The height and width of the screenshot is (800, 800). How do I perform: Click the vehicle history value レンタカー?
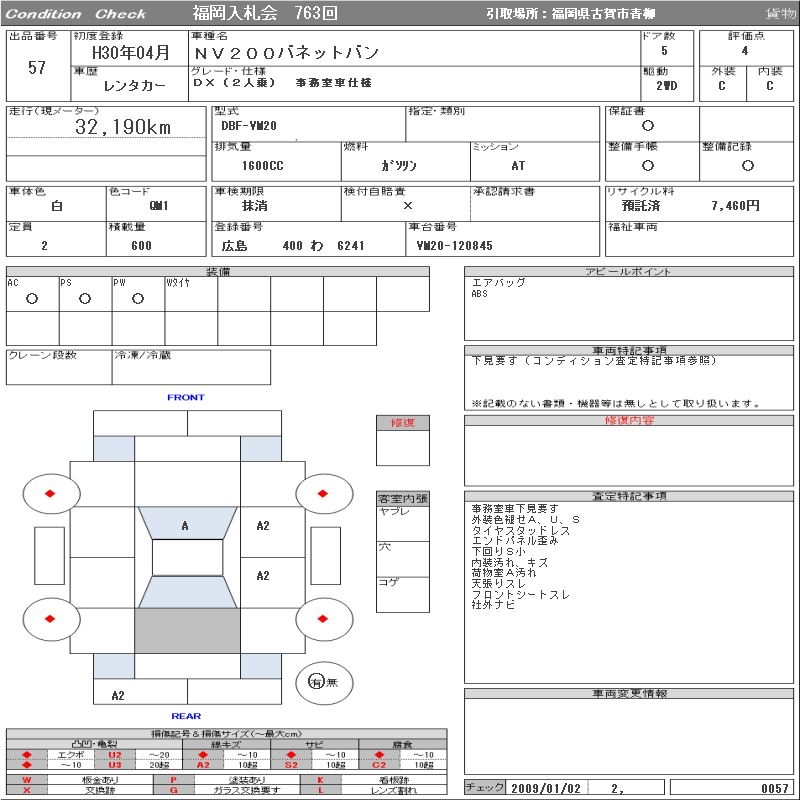click(x=134, y=86)
